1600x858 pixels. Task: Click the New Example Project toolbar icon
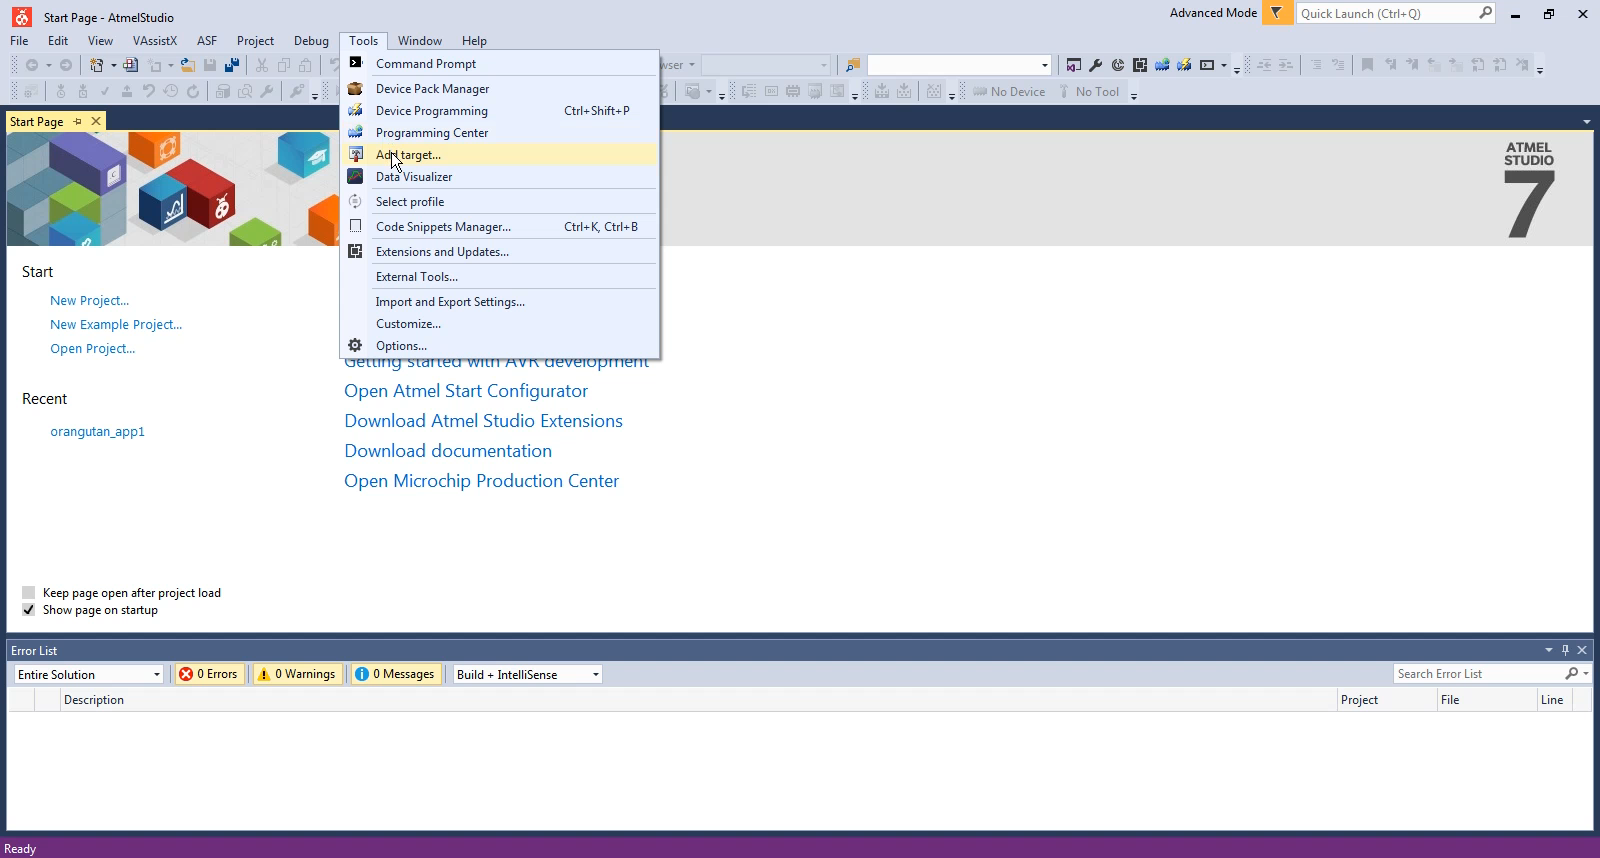130,65
